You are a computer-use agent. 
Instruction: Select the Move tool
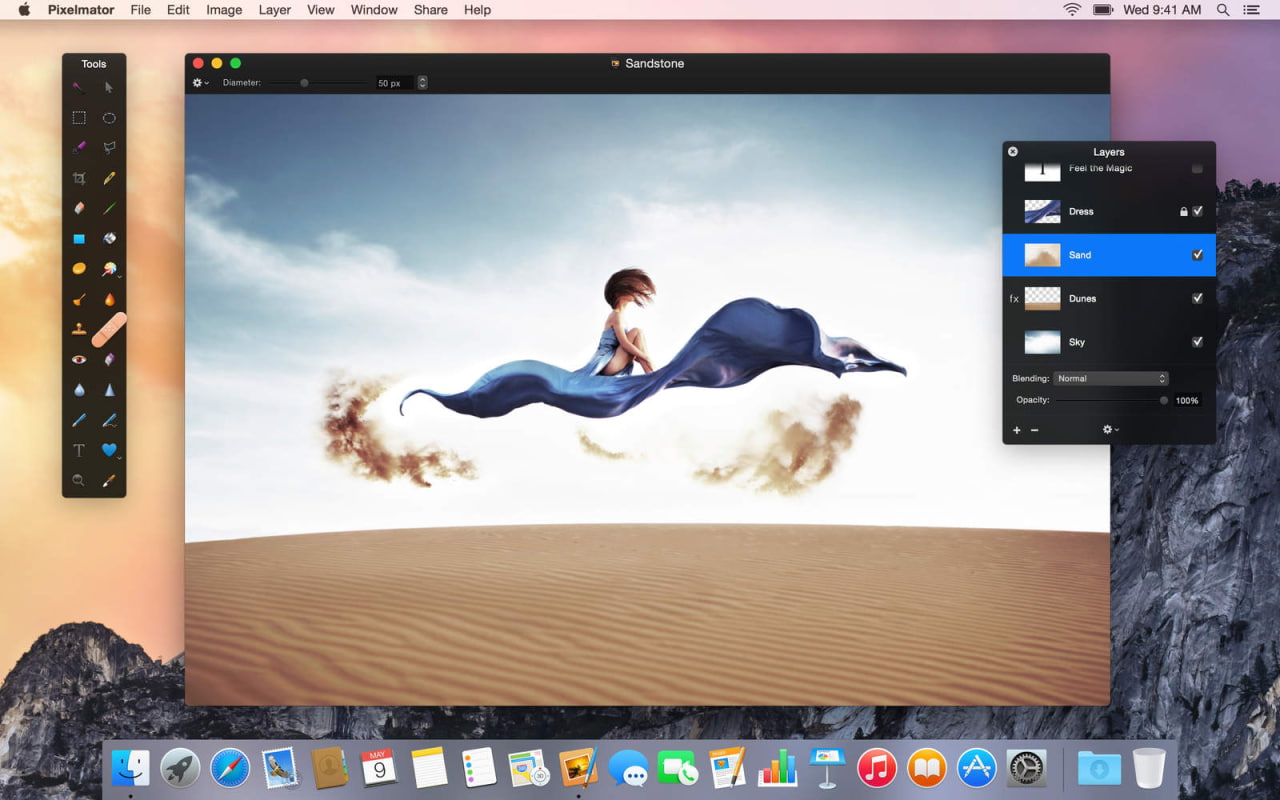108,87
